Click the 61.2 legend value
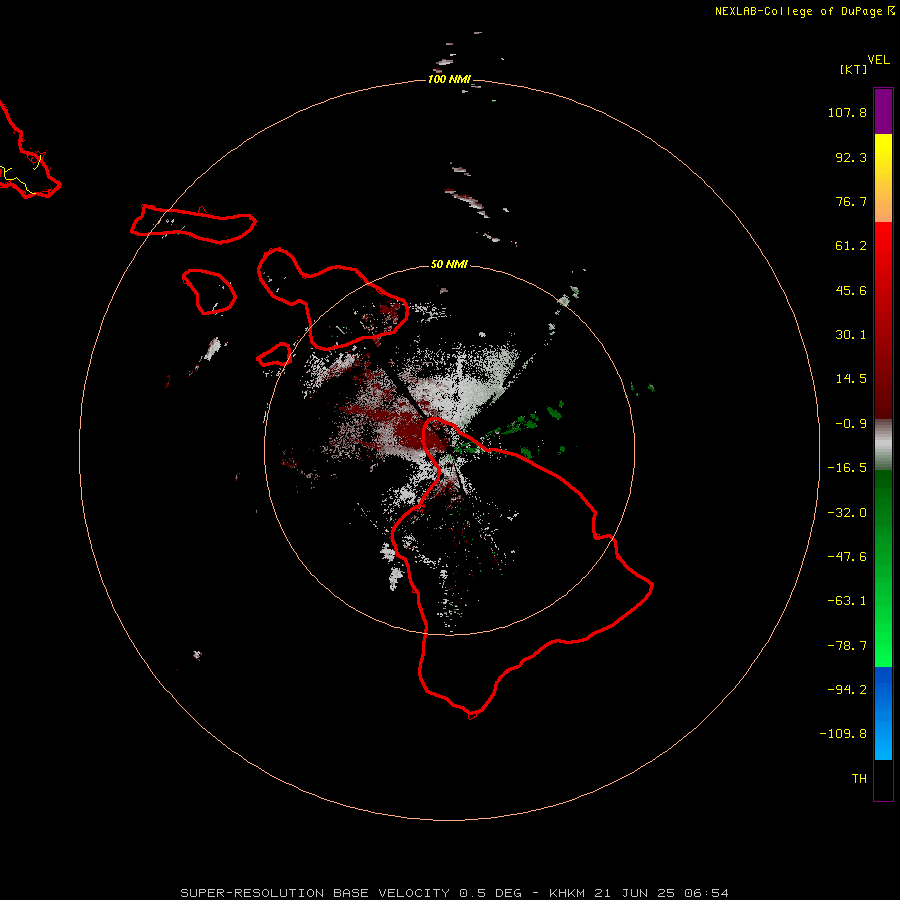Viewport: 900px width, 900px height. [851, 246]
